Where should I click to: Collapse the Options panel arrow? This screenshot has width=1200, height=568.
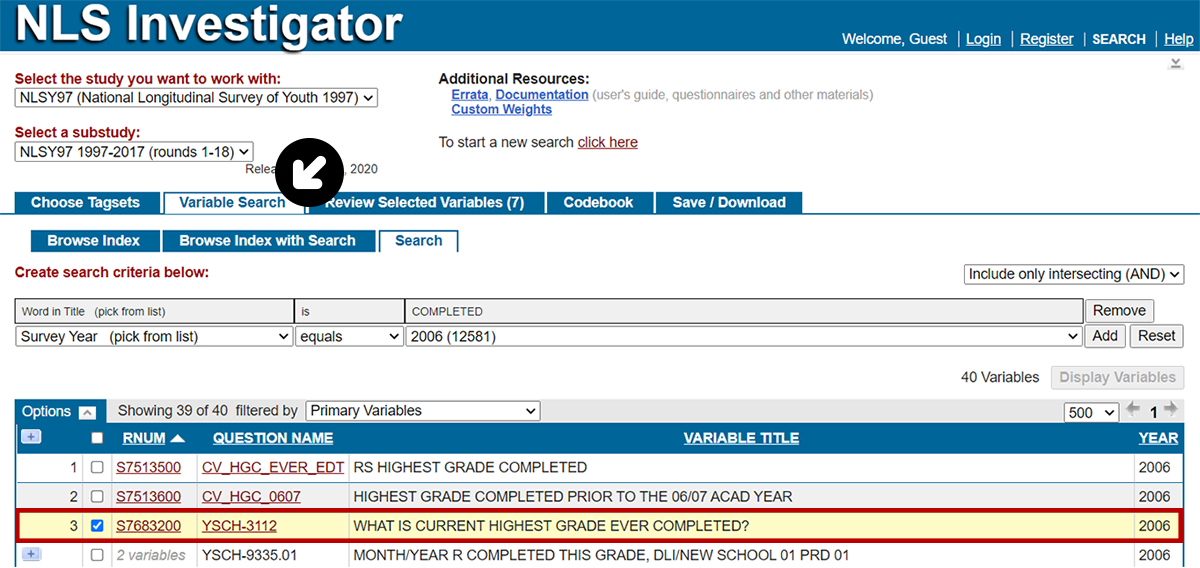pyautogui.click(x=87, y=412)
